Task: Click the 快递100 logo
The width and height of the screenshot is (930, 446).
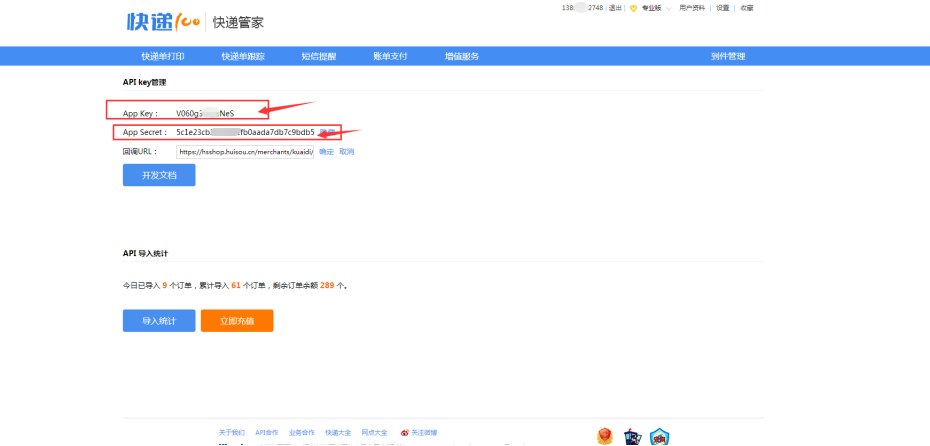Action: [163, 21]
